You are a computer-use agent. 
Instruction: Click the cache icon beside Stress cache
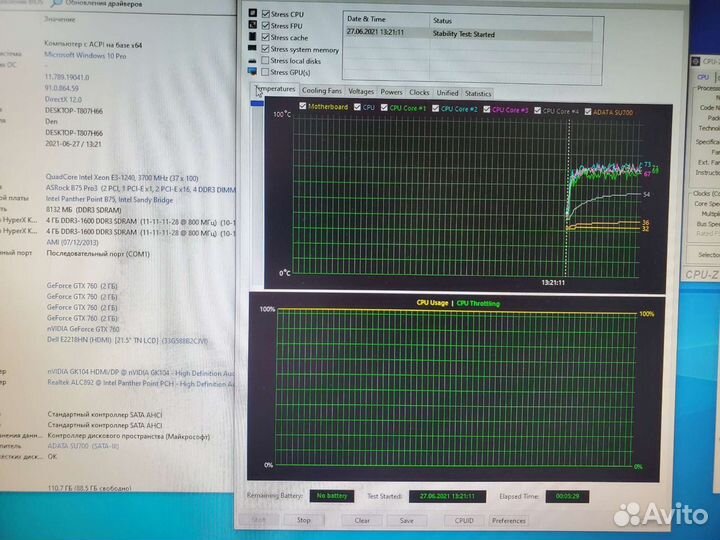tap(253, 36)
